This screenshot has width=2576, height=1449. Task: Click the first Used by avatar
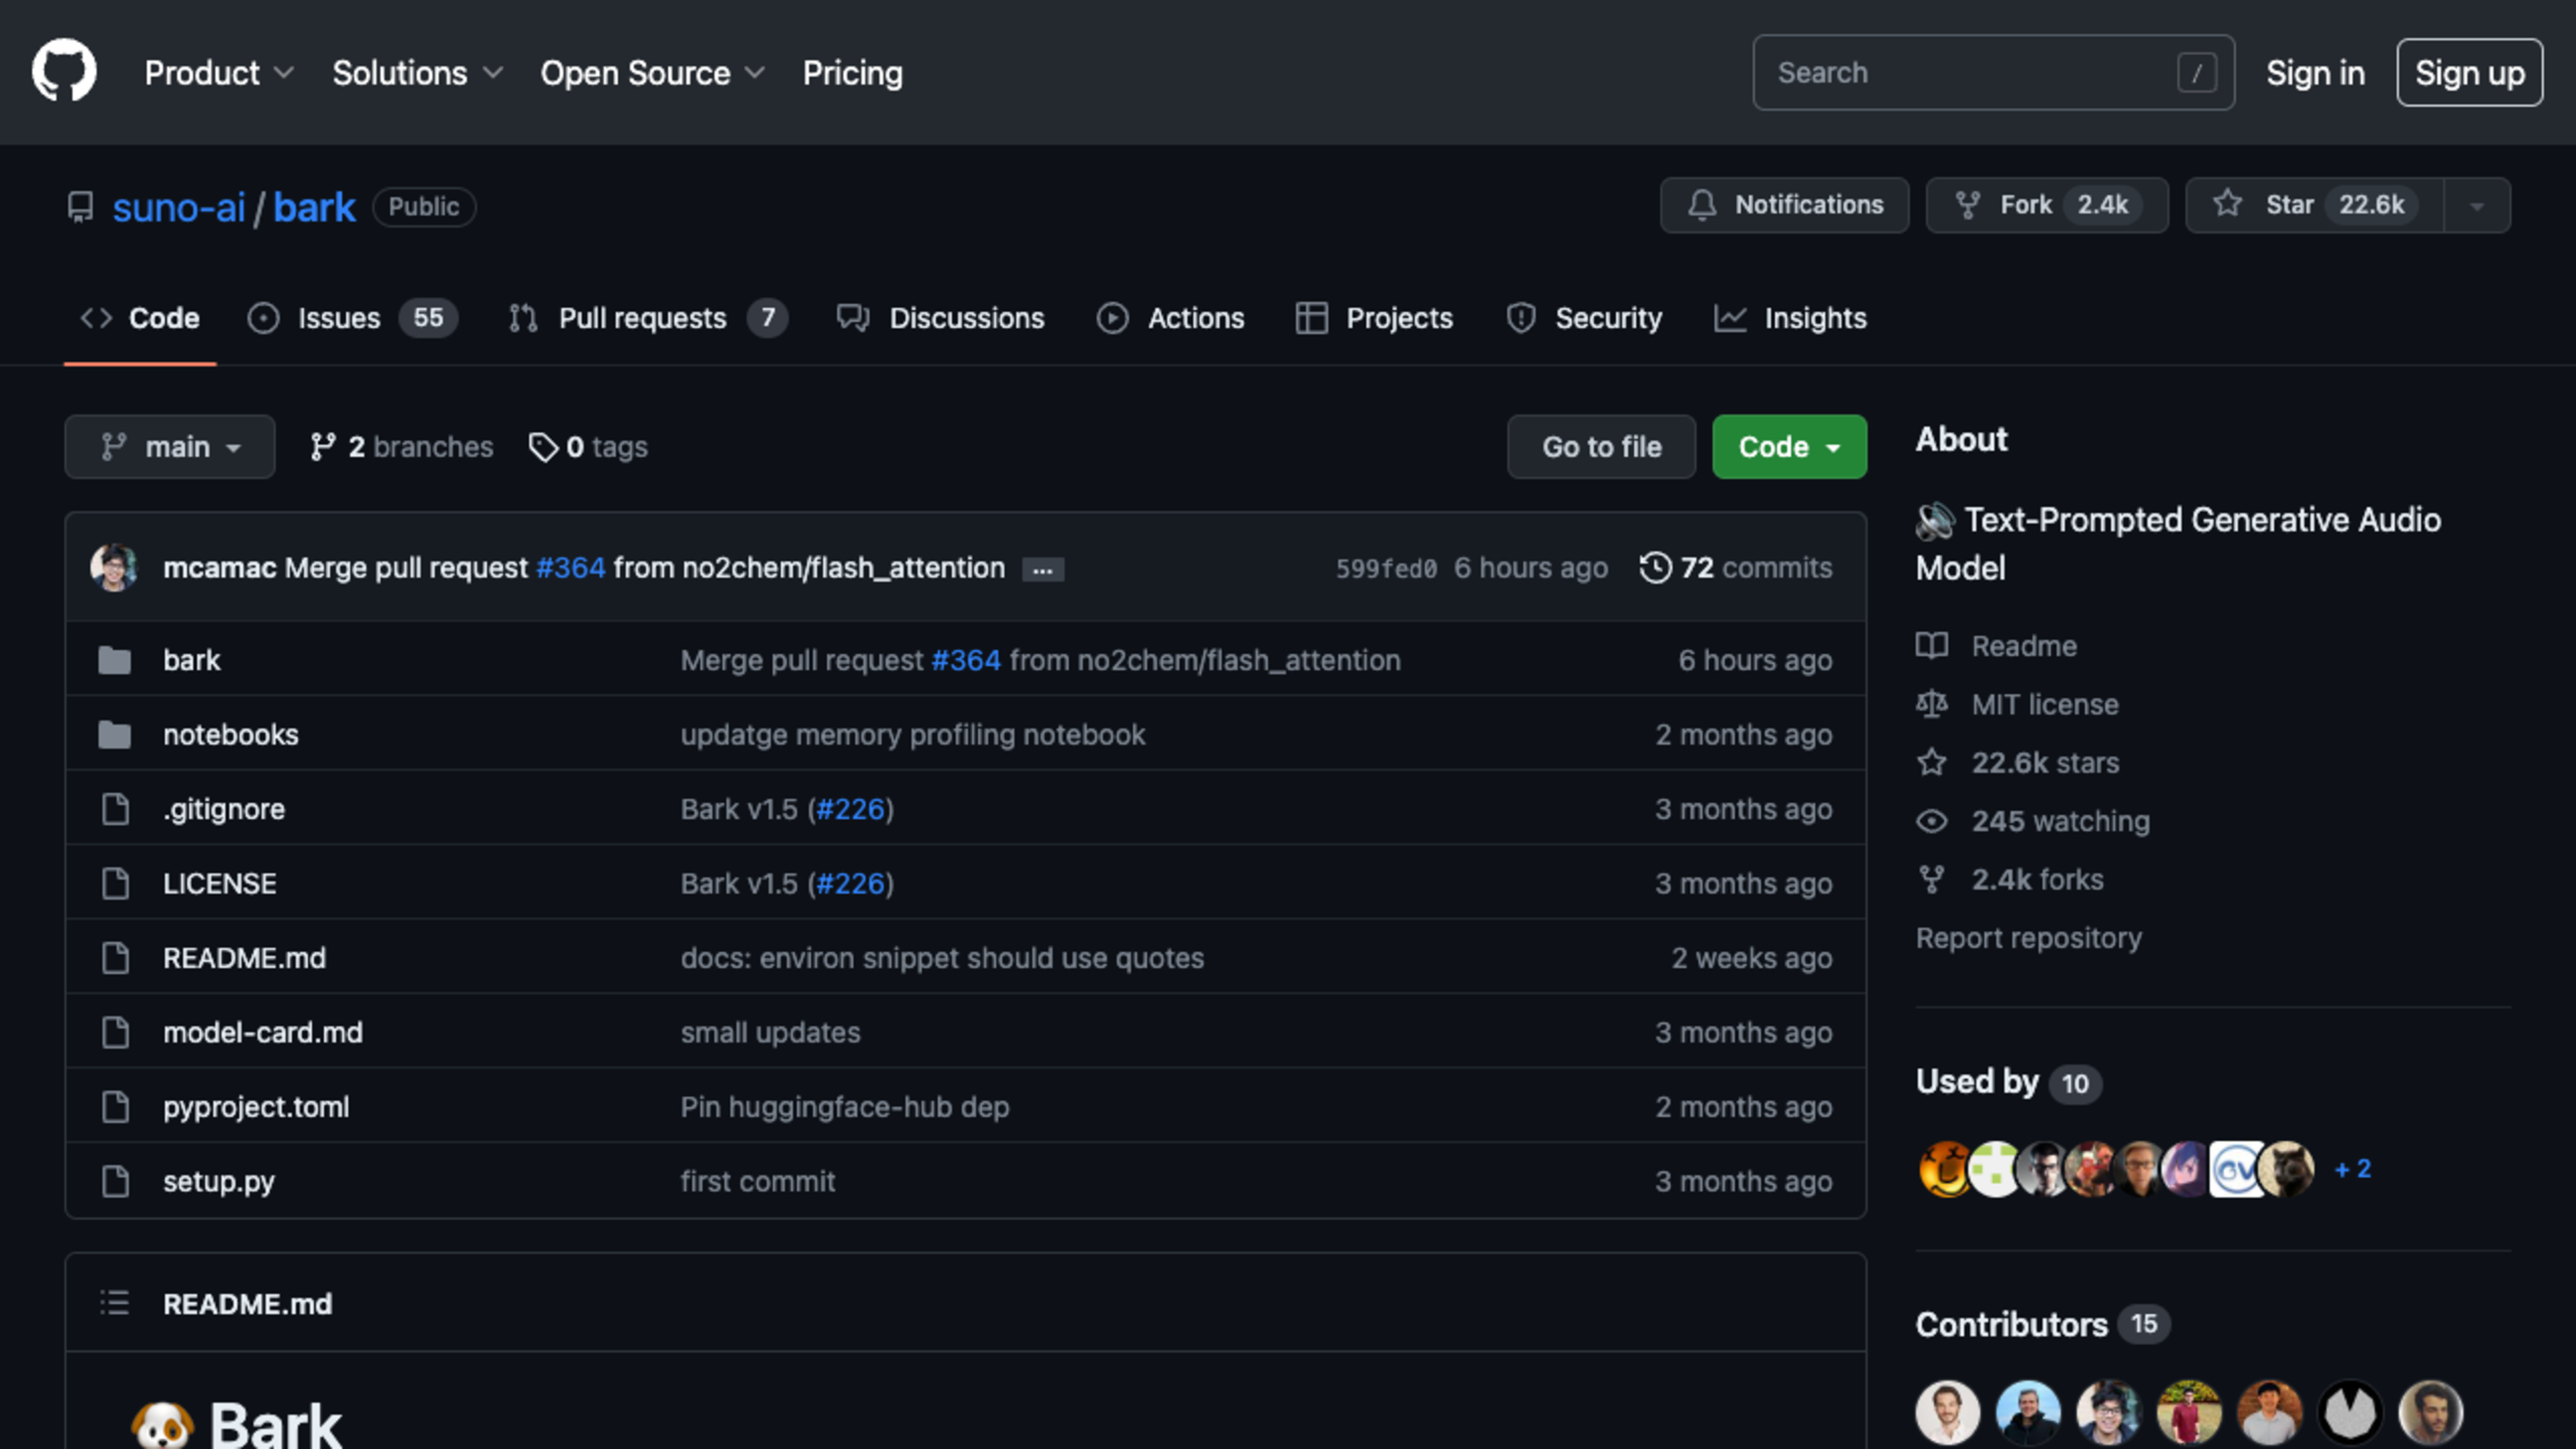point(1944,1169)
